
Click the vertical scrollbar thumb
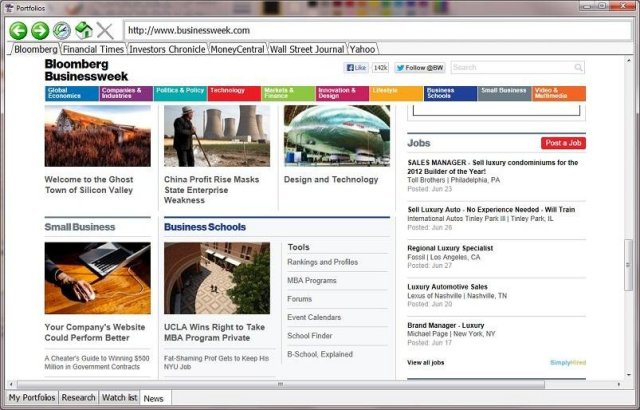coord(628,265)
